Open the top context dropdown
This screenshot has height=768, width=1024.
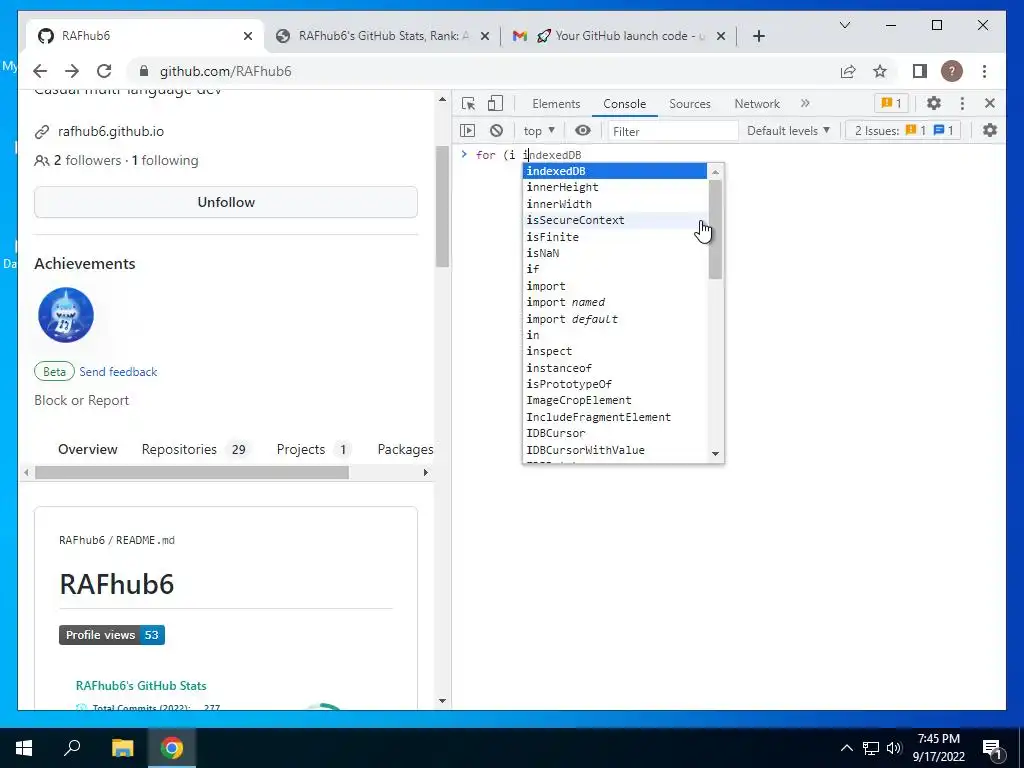pos(539,131)
